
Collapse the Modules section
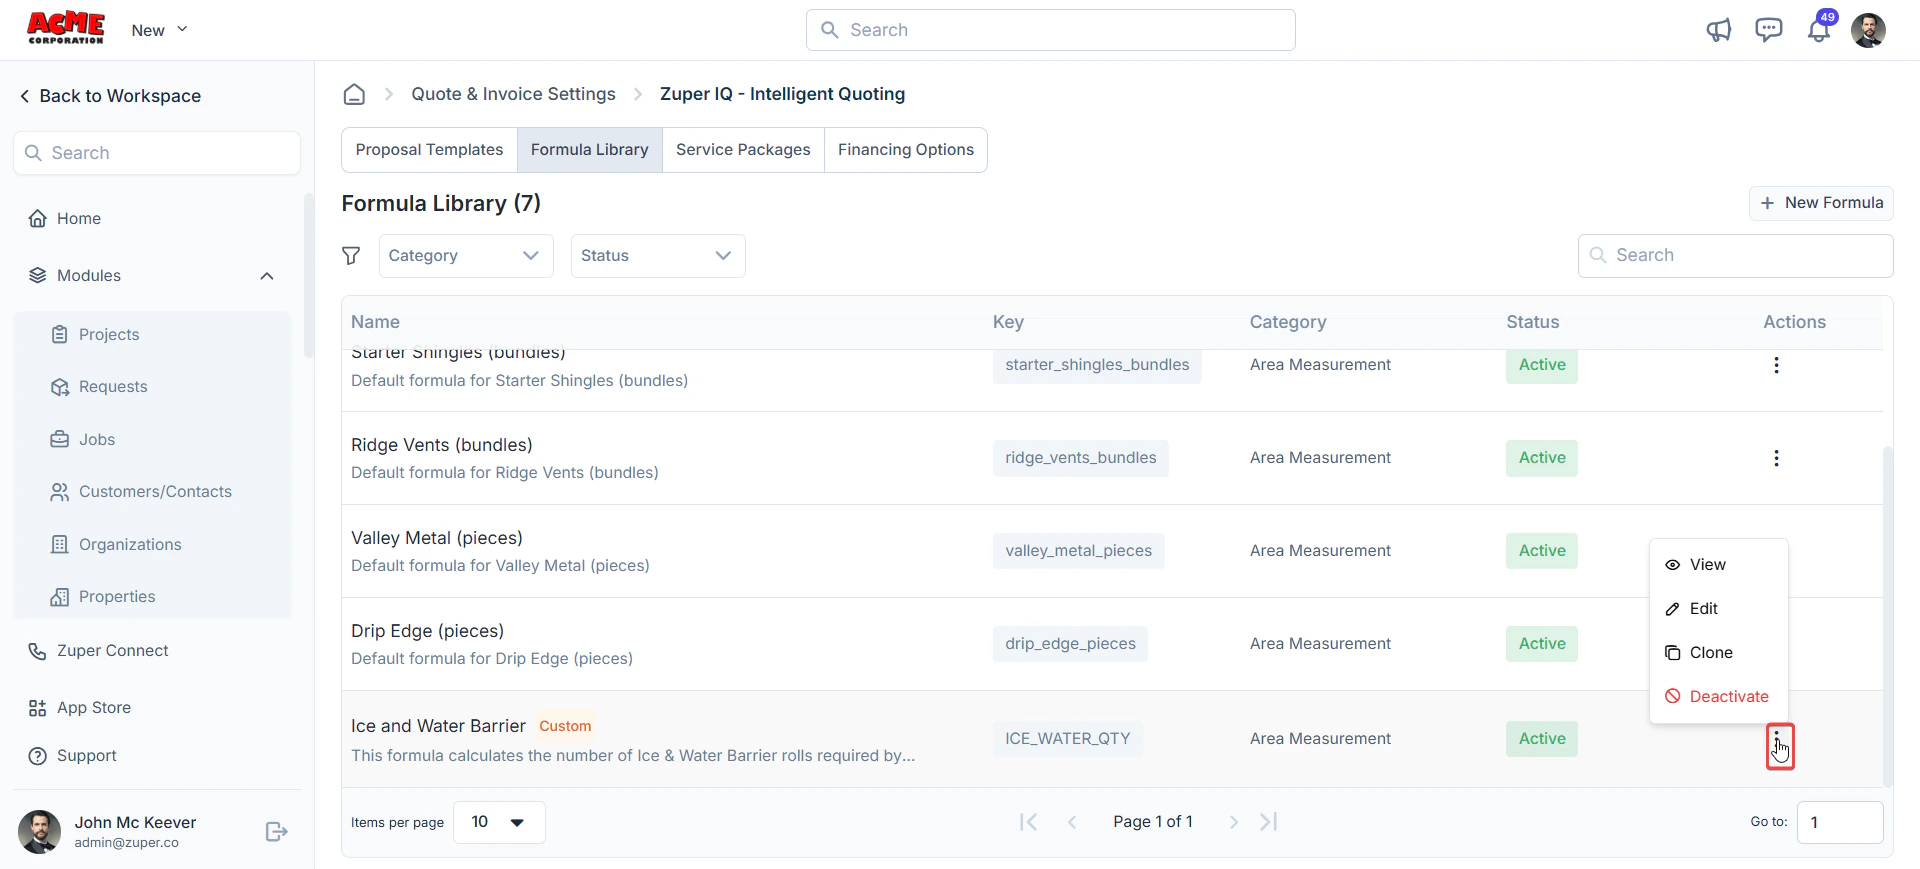pyautogui.click(x=266, y=276)
